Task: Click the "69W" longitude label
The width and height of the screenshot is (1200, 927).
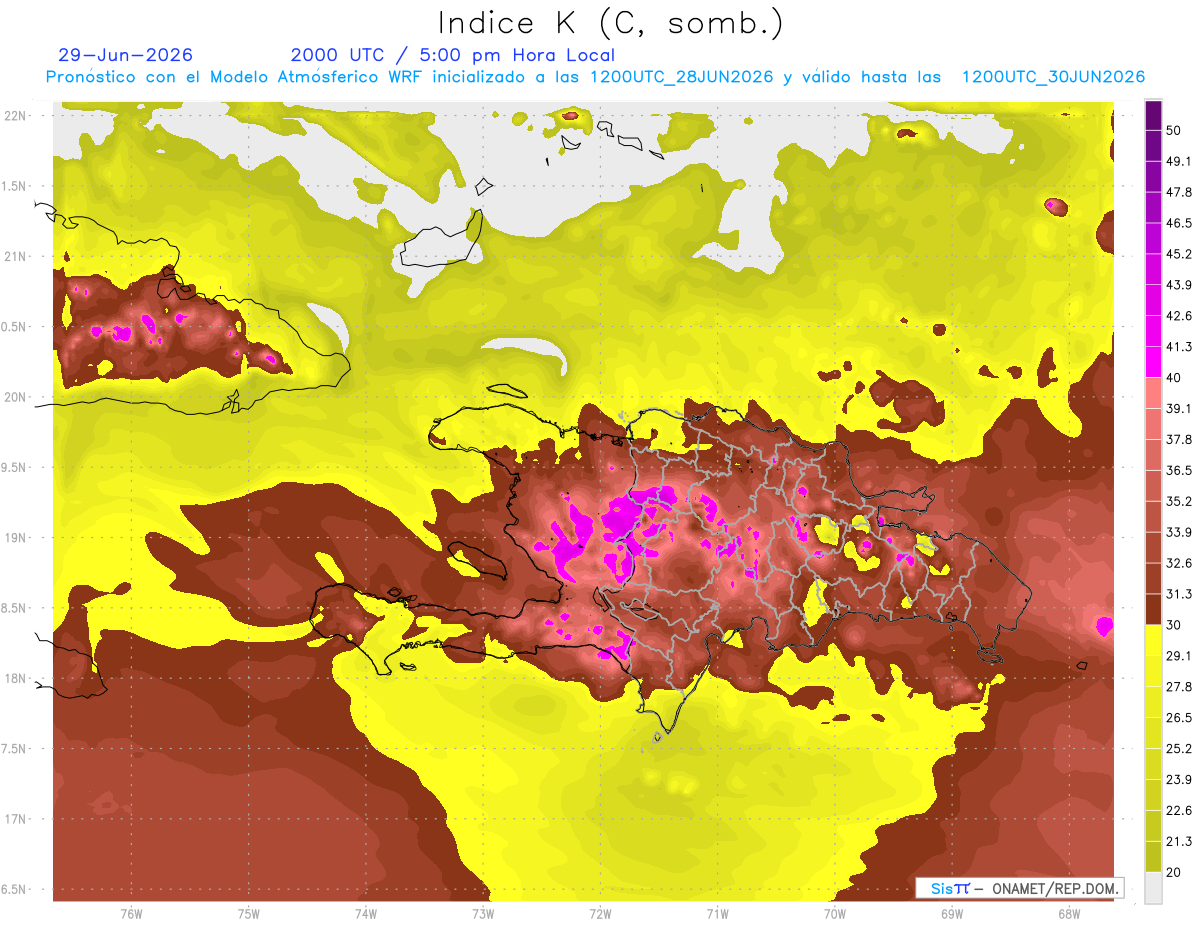Action: pyautogui.click(x=952, y=914)
